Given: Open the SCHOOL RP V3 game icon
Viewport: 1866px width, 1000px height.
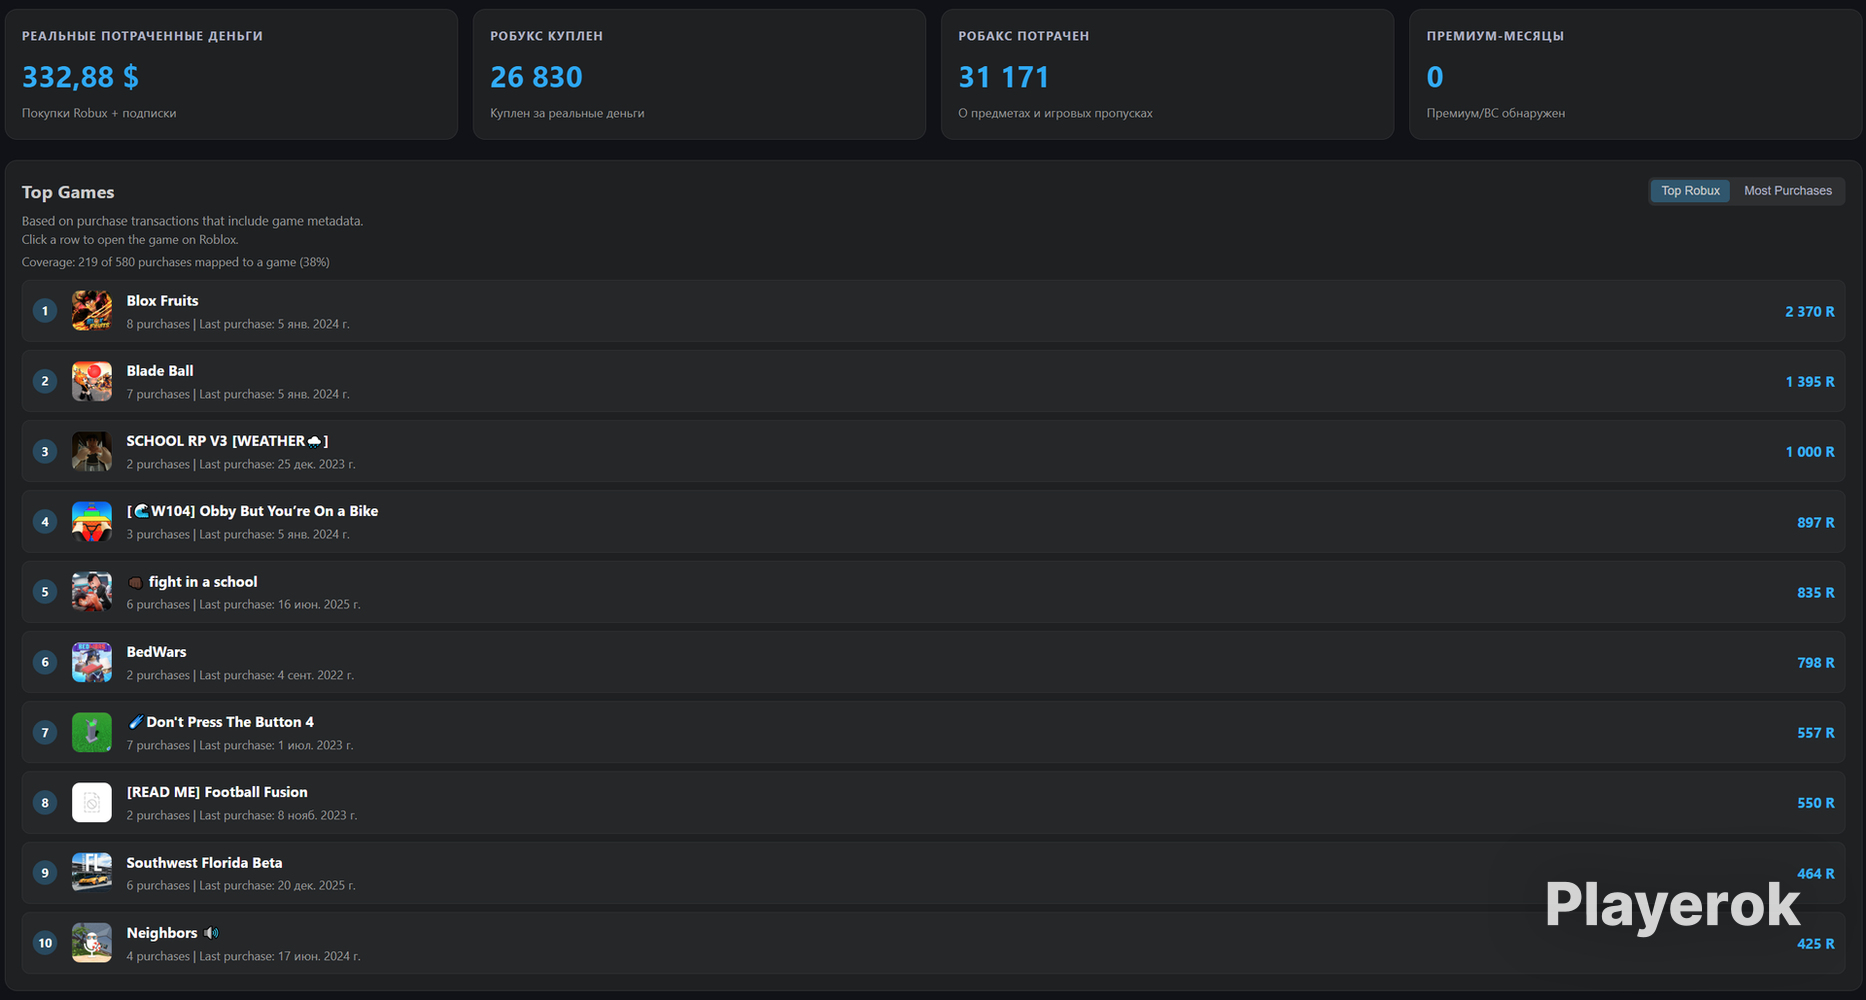Looking at the screenshot, I should (x=92, y=452).
